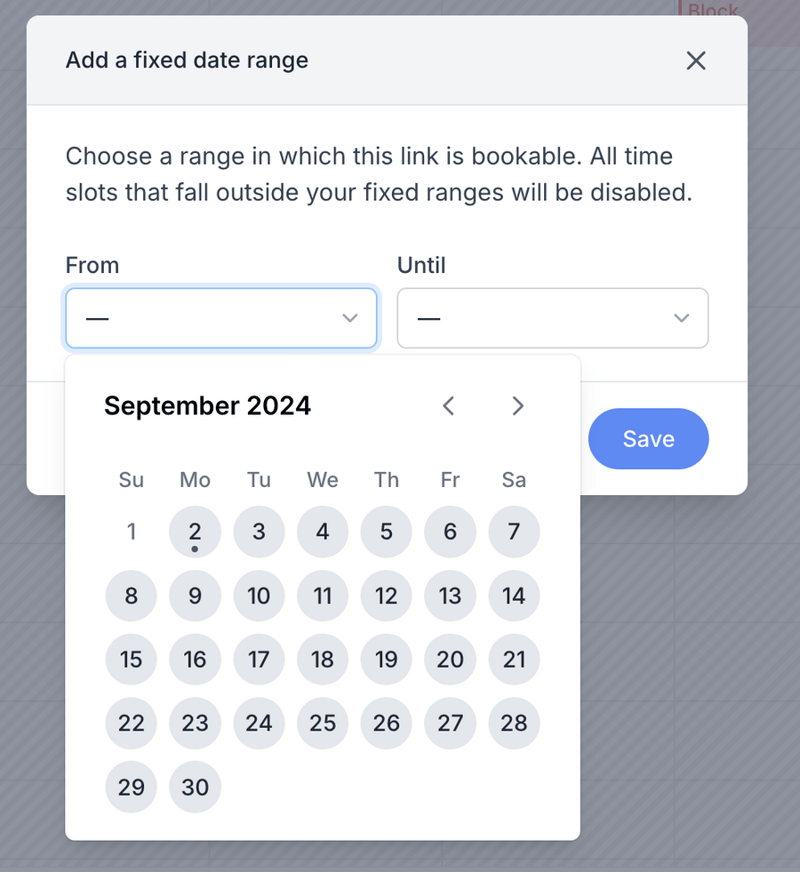
Task: Expand the From field chevron arrow
Action: click(350, 317)
